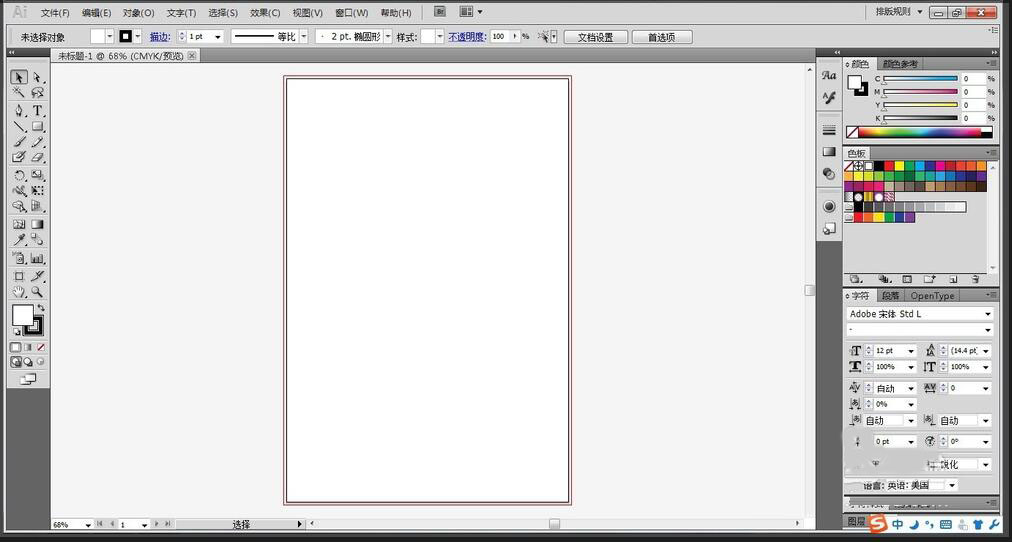Open the 窗口(W) menu
The height and width of the screenshot is (542, 1012).
(x=352, y=13)
